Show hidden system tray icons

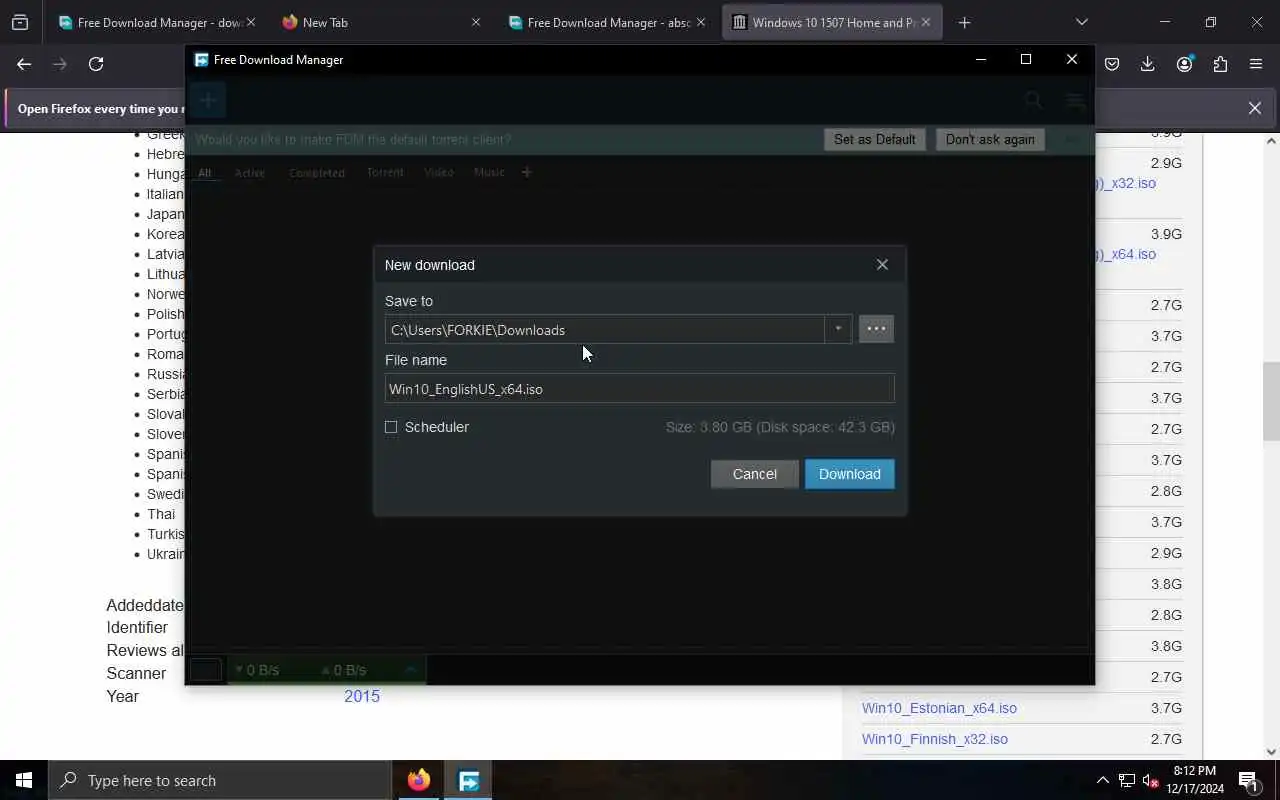[1102, 780]
